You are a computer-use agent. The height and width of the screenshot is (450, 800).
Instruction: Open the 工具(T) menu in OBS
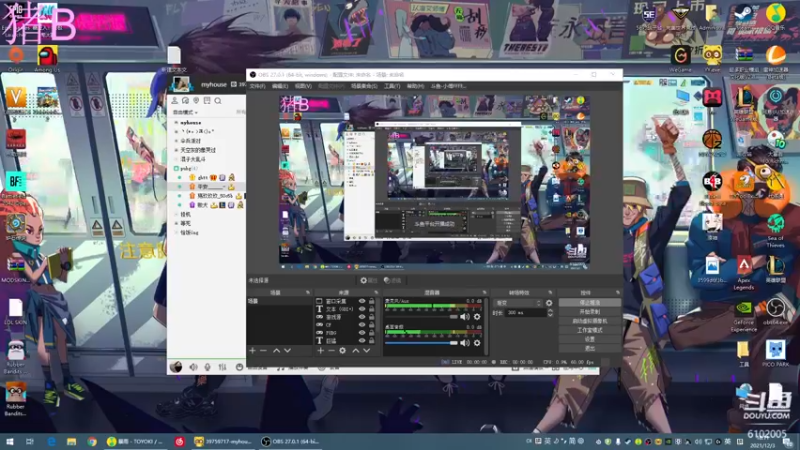[392, 86]
